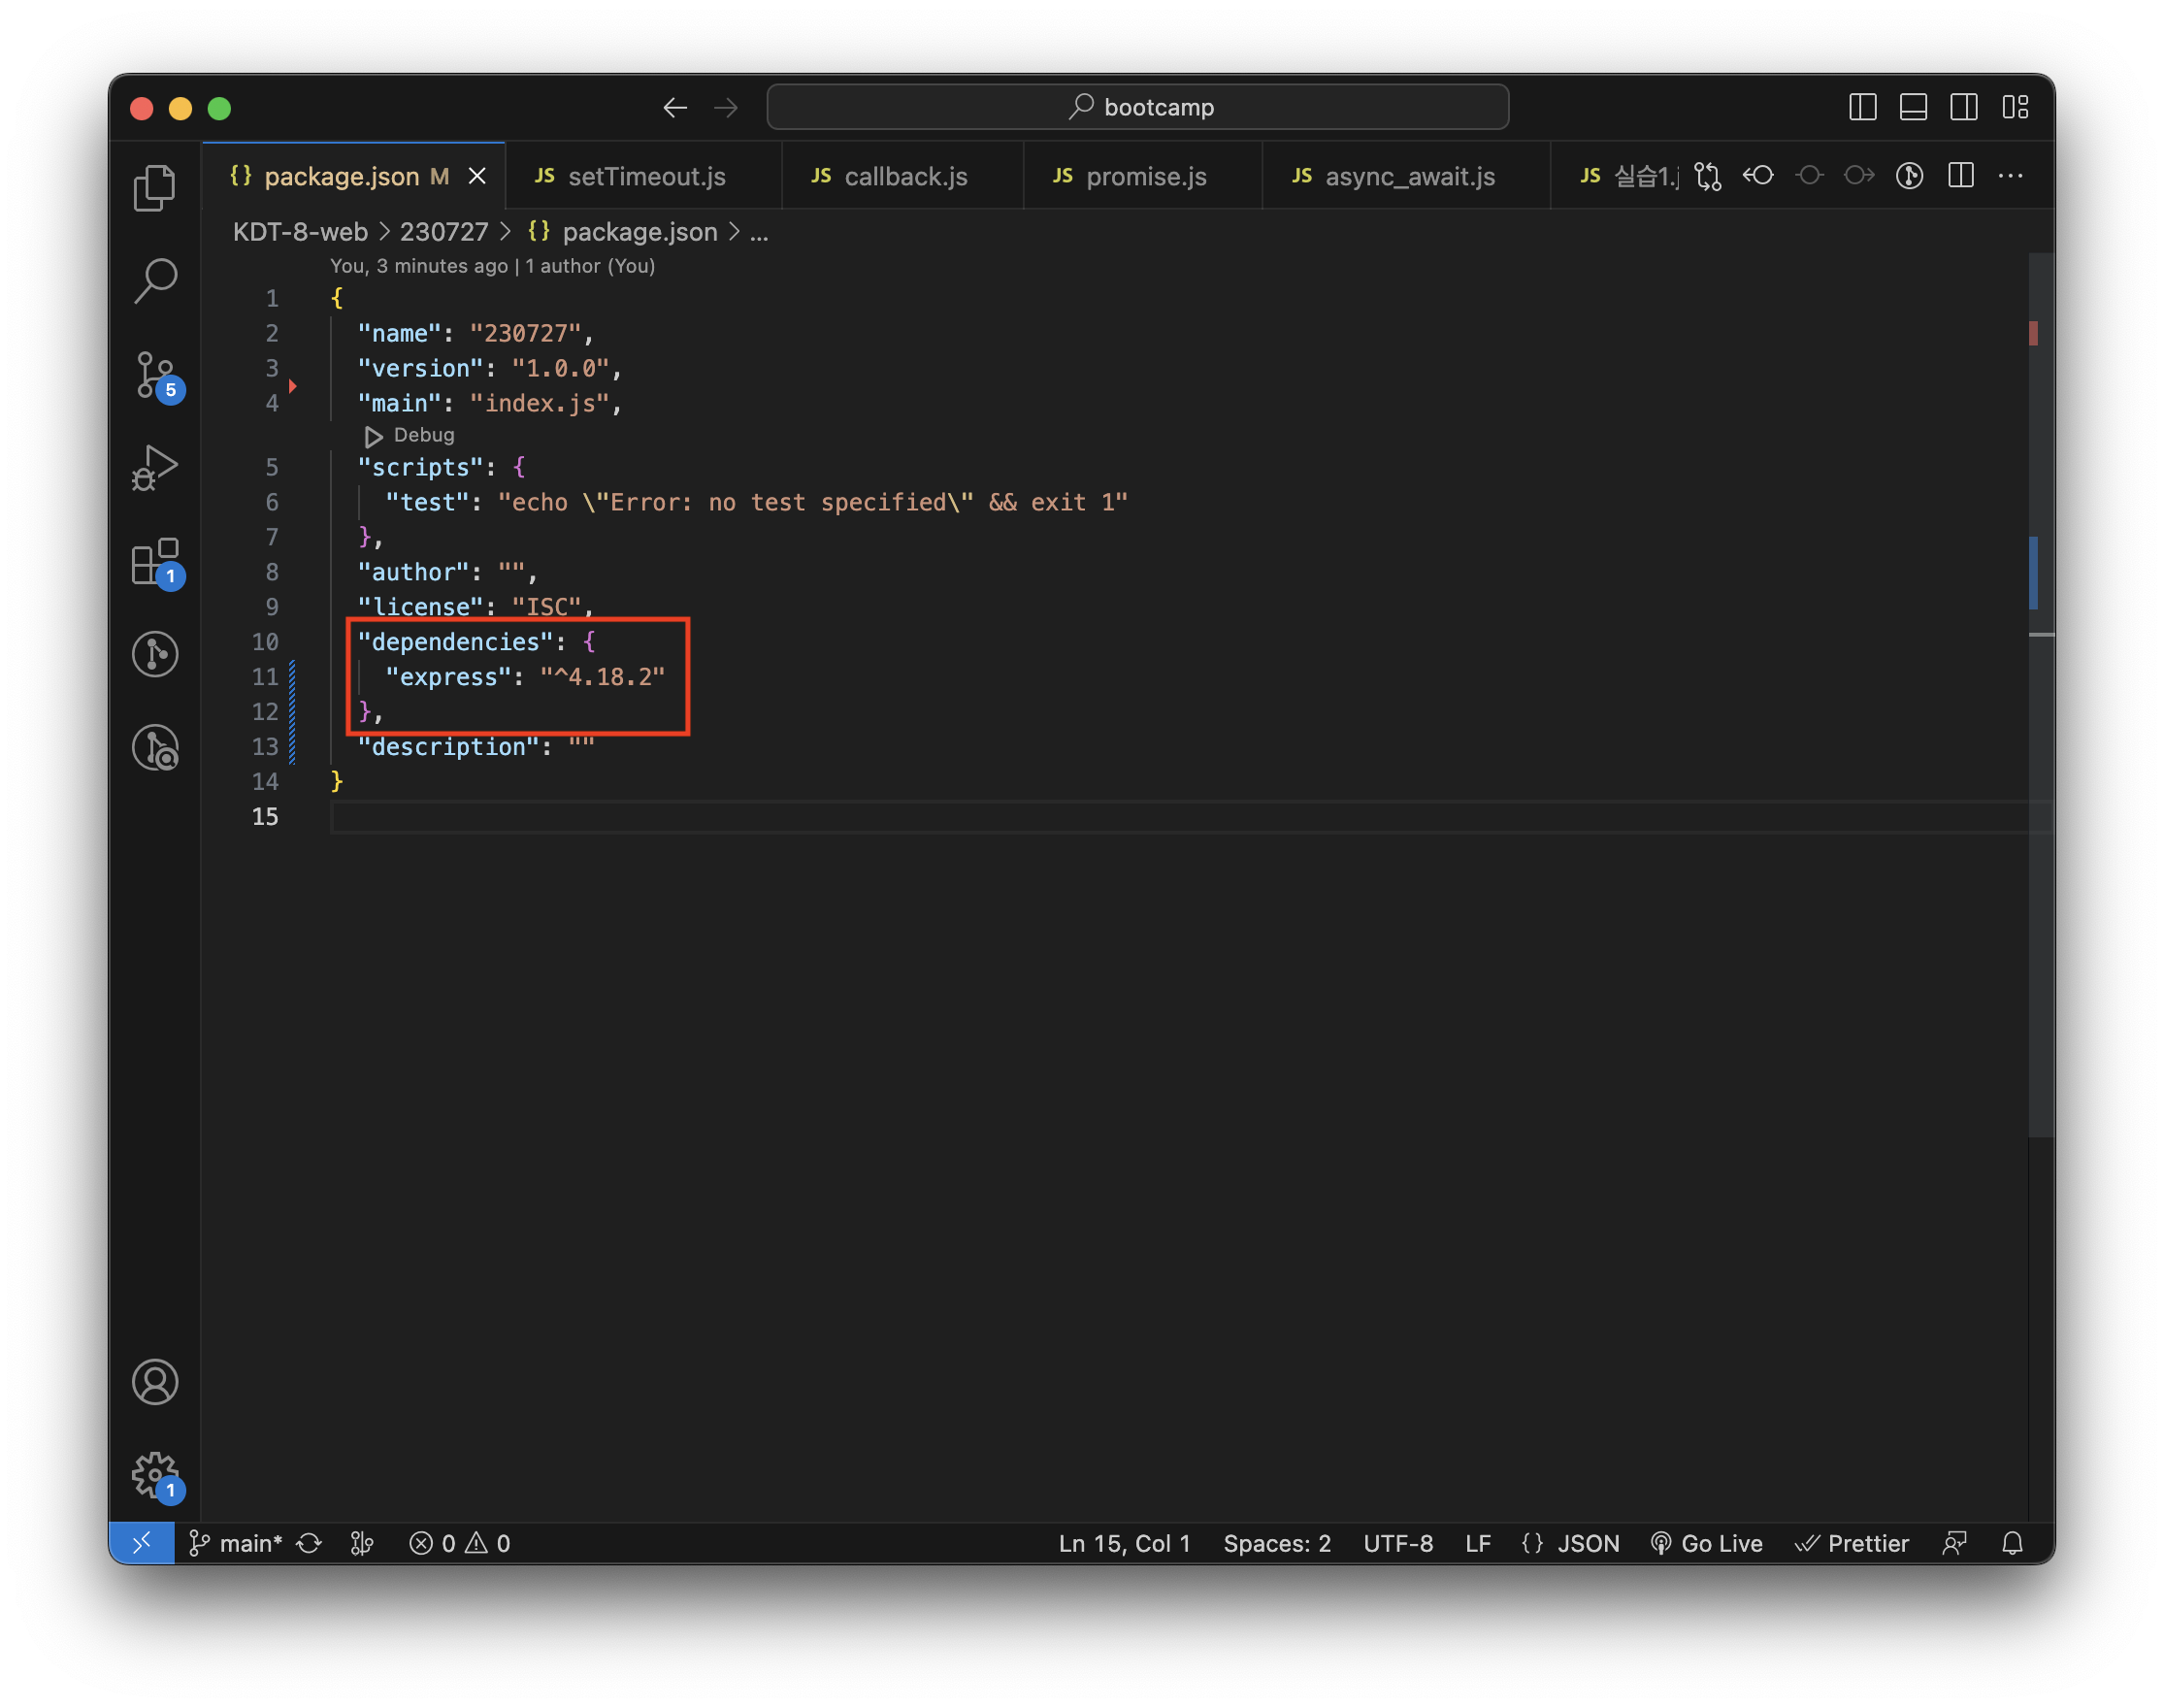2164x1708 pixels.
Task: Change encoding via UTF-8 indicator
Action: coord(1398,1542)
